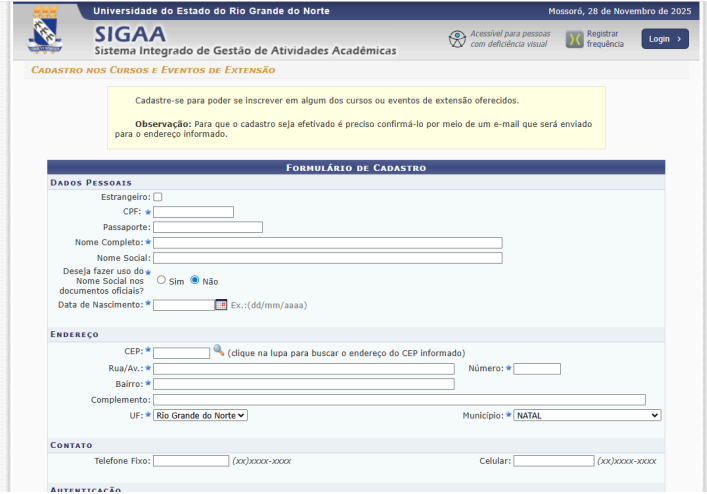
Task: Open the UF state dropdown
Action: pyautogui.click(x=200, y=416)
